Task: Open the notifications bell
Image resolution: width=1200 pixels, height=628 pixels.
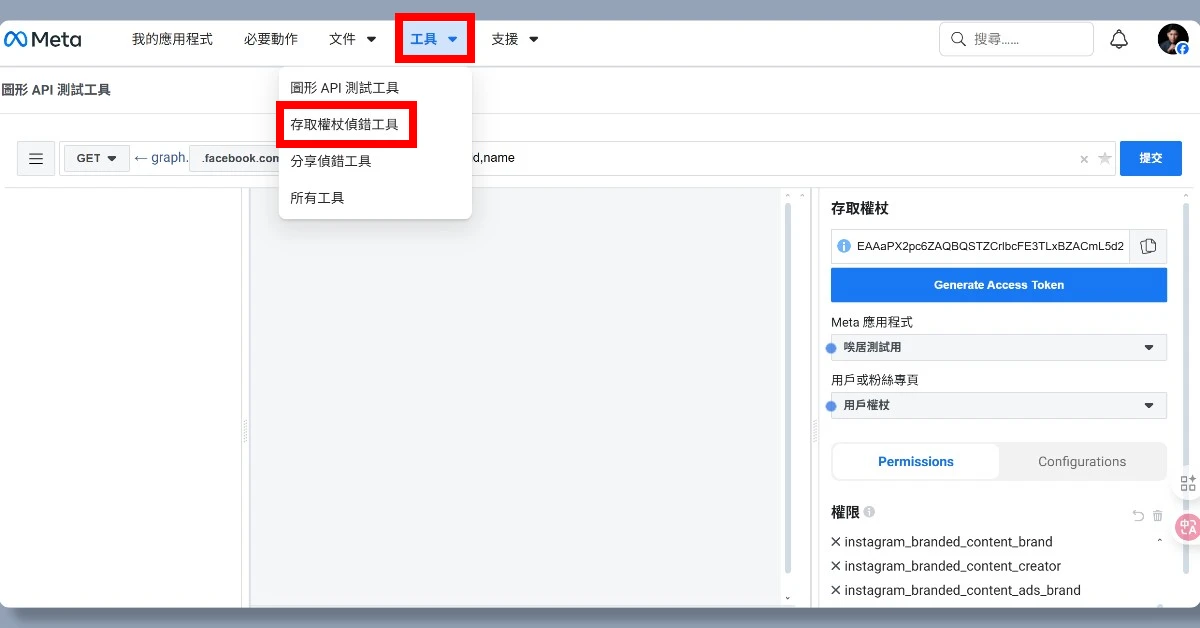Action: pyautogui.click(x=1120, y=39)
